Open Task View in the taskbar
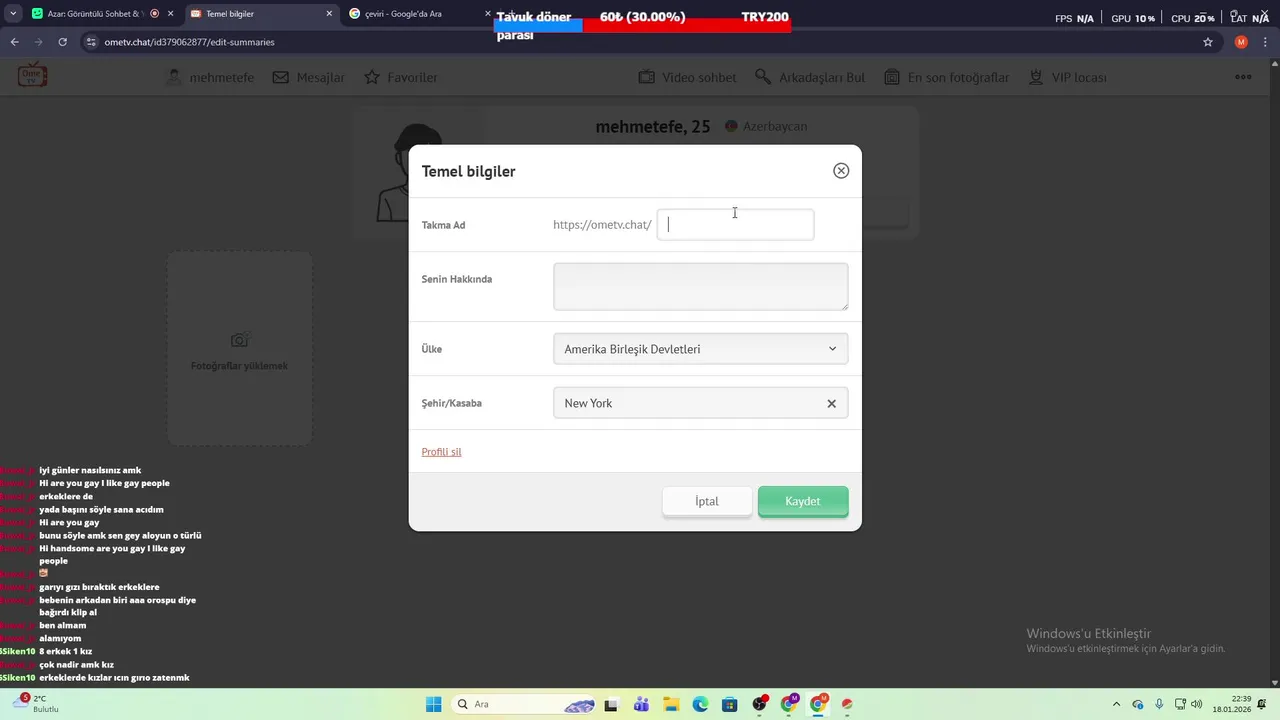Viewport: 1280px width, 720px height. click(612, 704)
